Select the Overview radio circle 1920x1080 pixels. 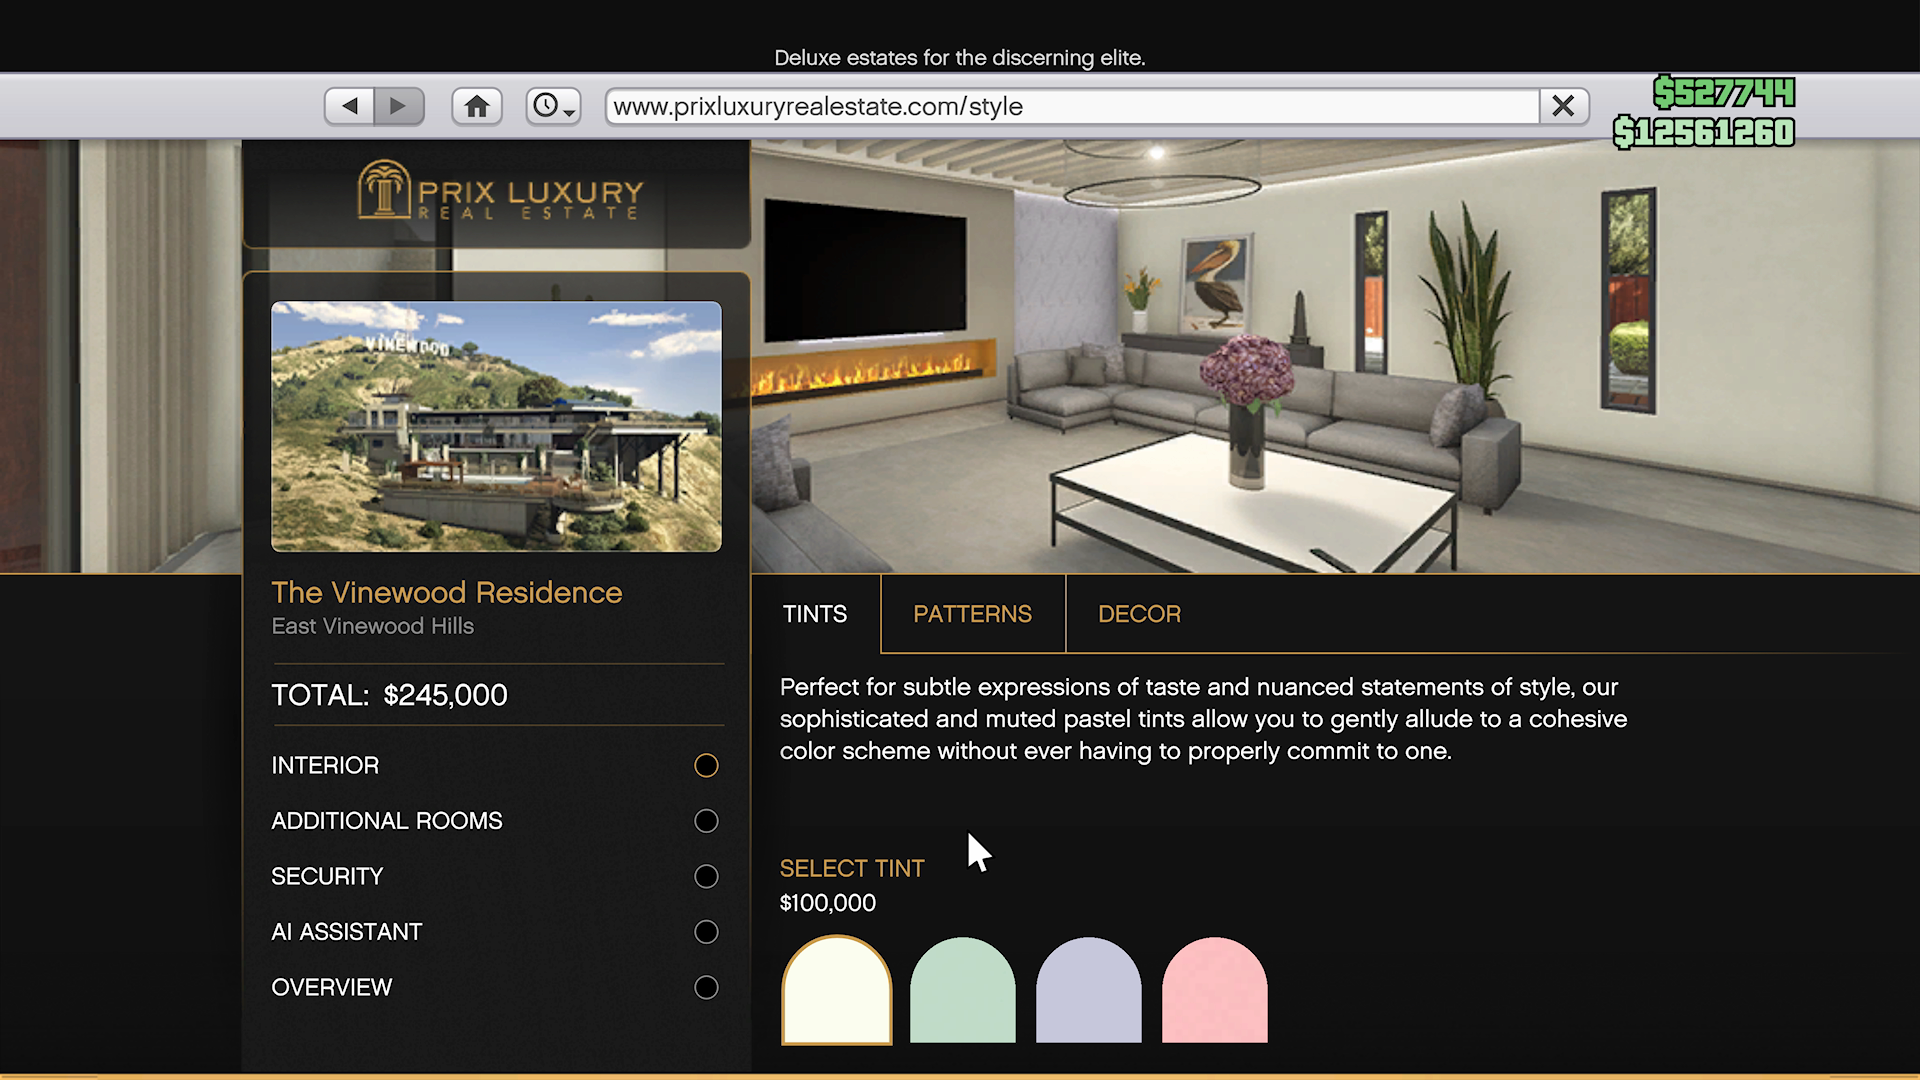tap(706, 987)
